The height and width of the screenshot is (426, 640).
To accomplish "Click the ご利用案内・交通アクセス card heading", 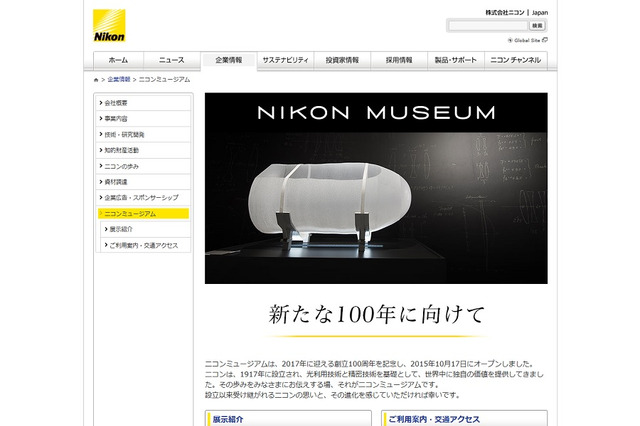I will pos(434,419).
